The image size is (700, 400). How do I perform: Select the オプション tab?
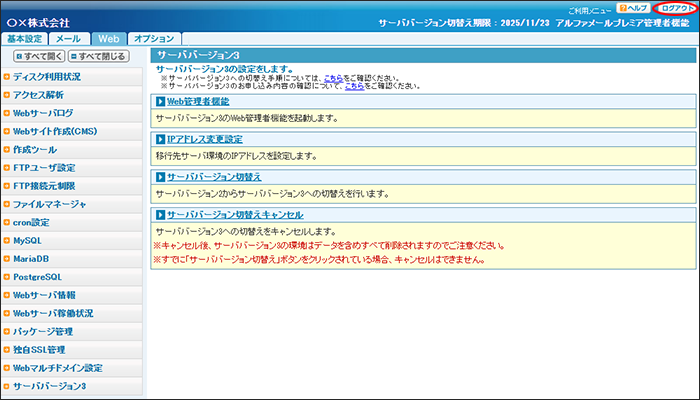tap(153, 37)
